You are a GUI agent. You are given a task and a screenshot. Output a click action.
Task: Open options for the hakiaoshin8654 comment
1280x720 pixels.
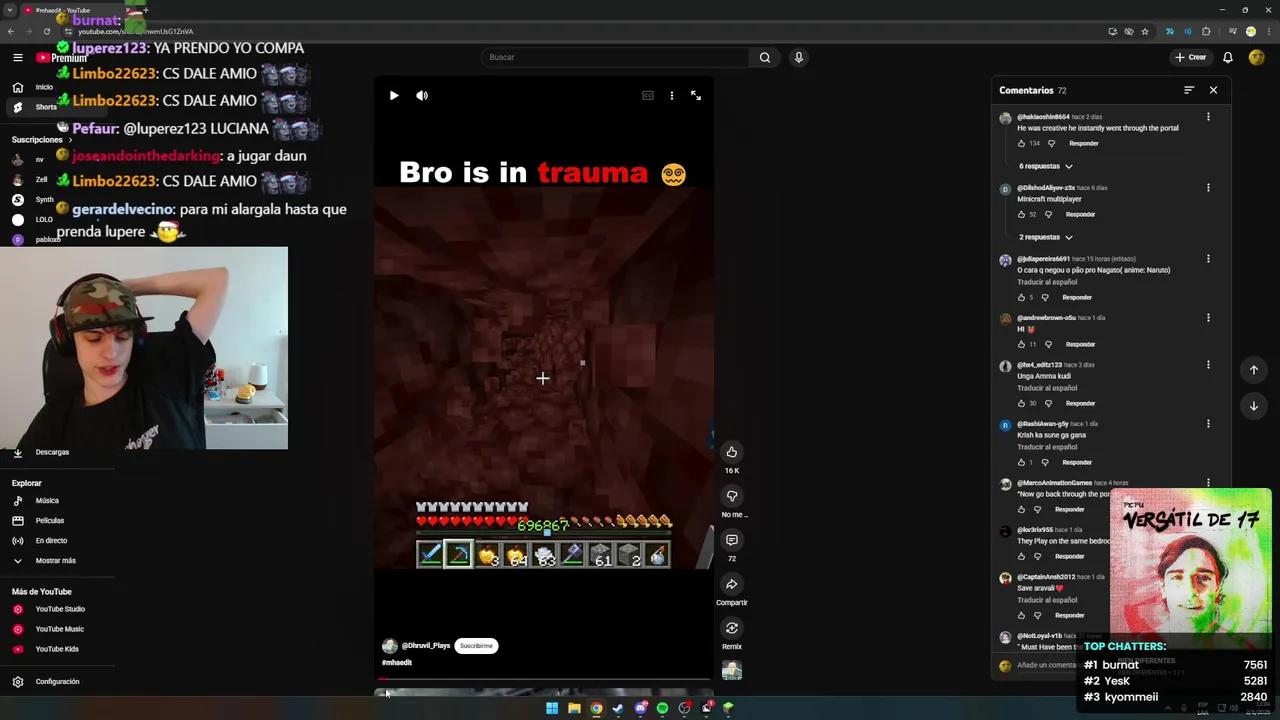point(1208,117)
